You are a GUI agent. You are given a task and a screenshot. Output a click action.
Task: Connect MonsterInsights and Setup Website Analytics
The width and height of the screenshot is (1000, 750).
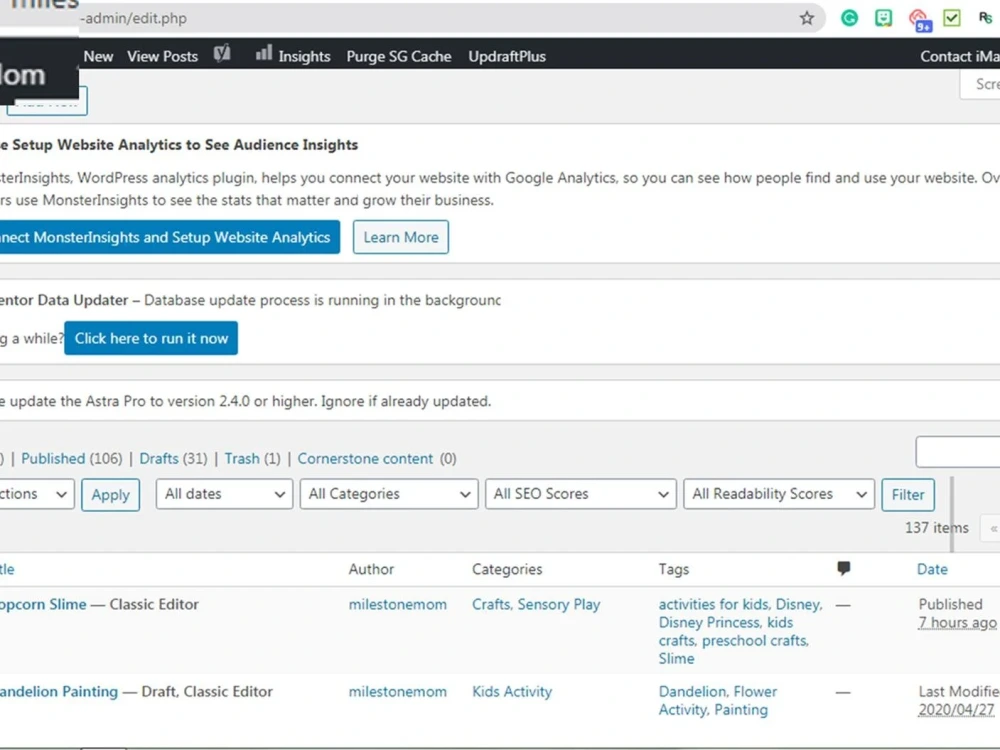click(169, 237)
